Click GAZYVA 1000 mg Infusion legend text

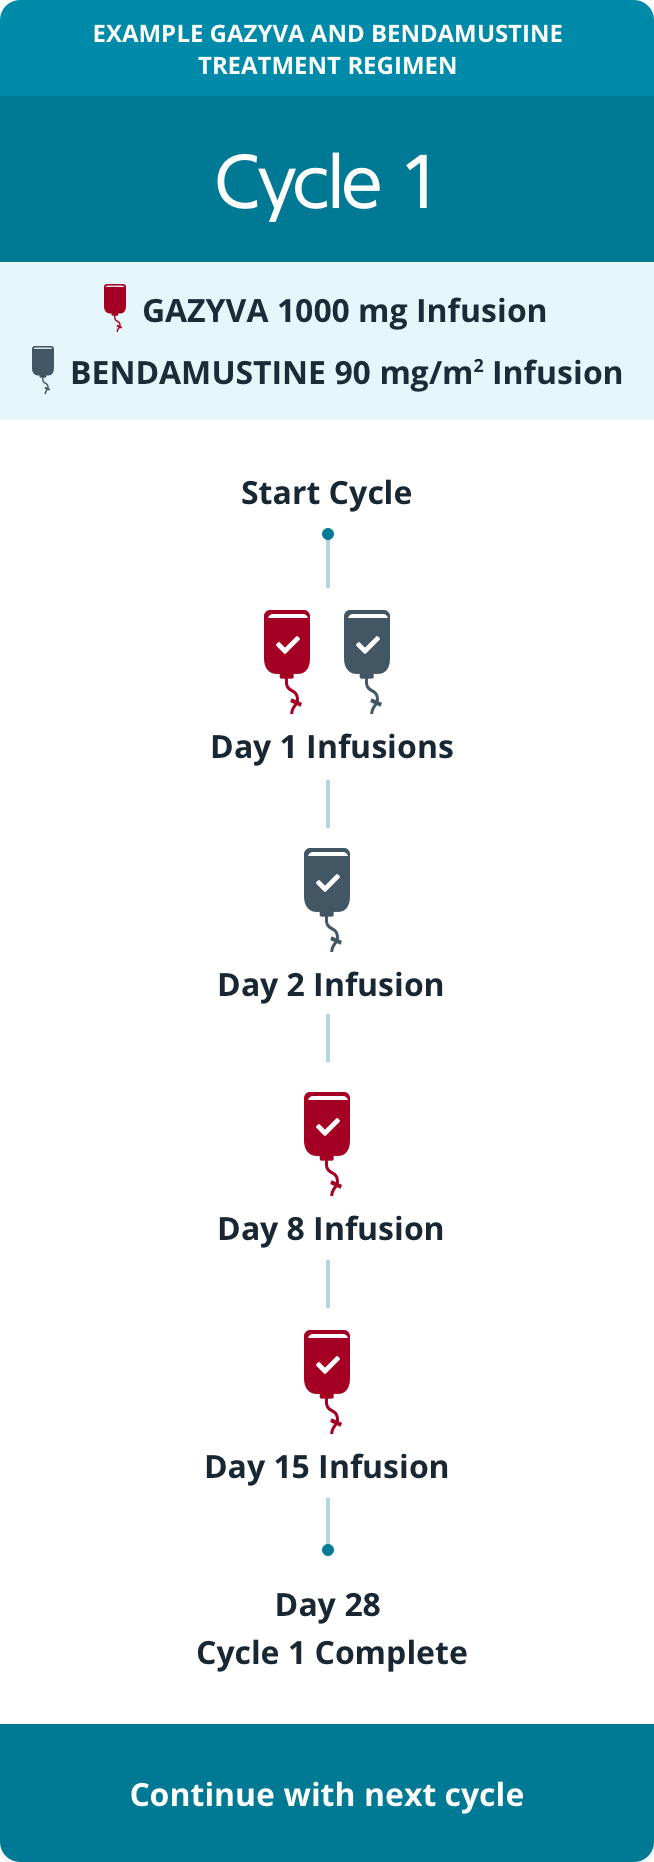[x=345, y=311]
